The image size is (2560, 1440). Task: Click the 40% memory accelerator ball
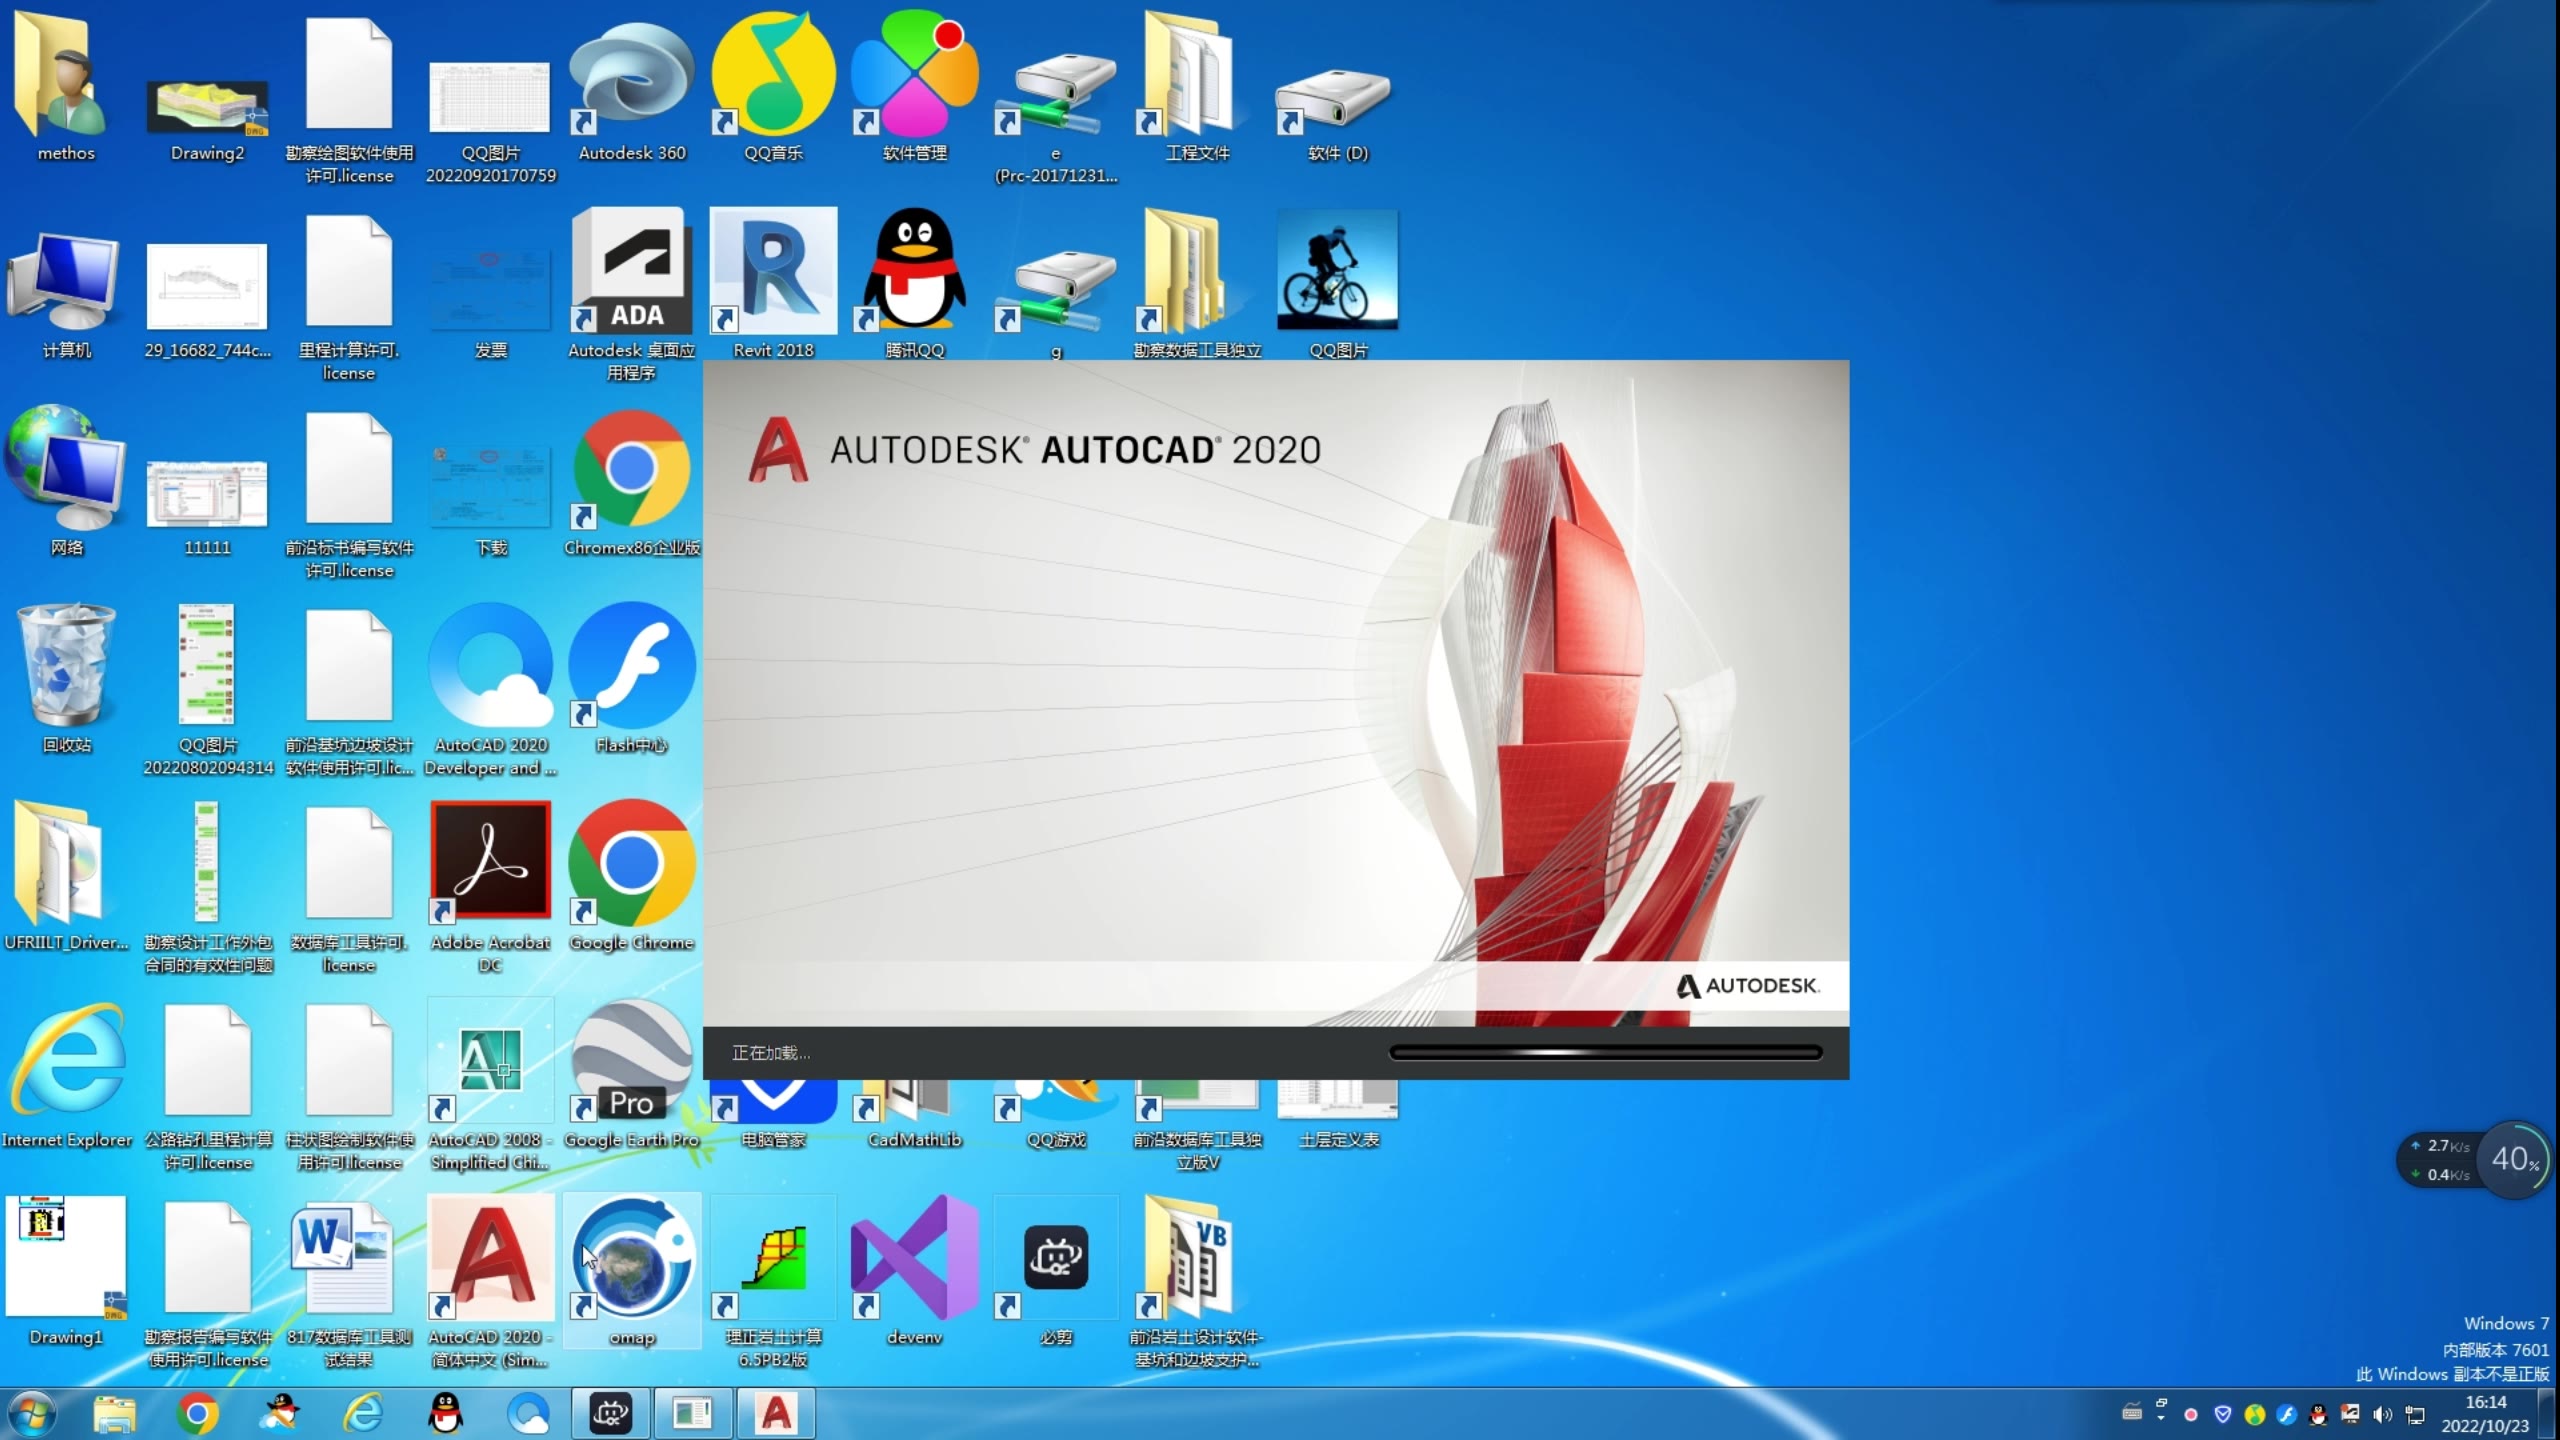[x=2514, y=1159]
